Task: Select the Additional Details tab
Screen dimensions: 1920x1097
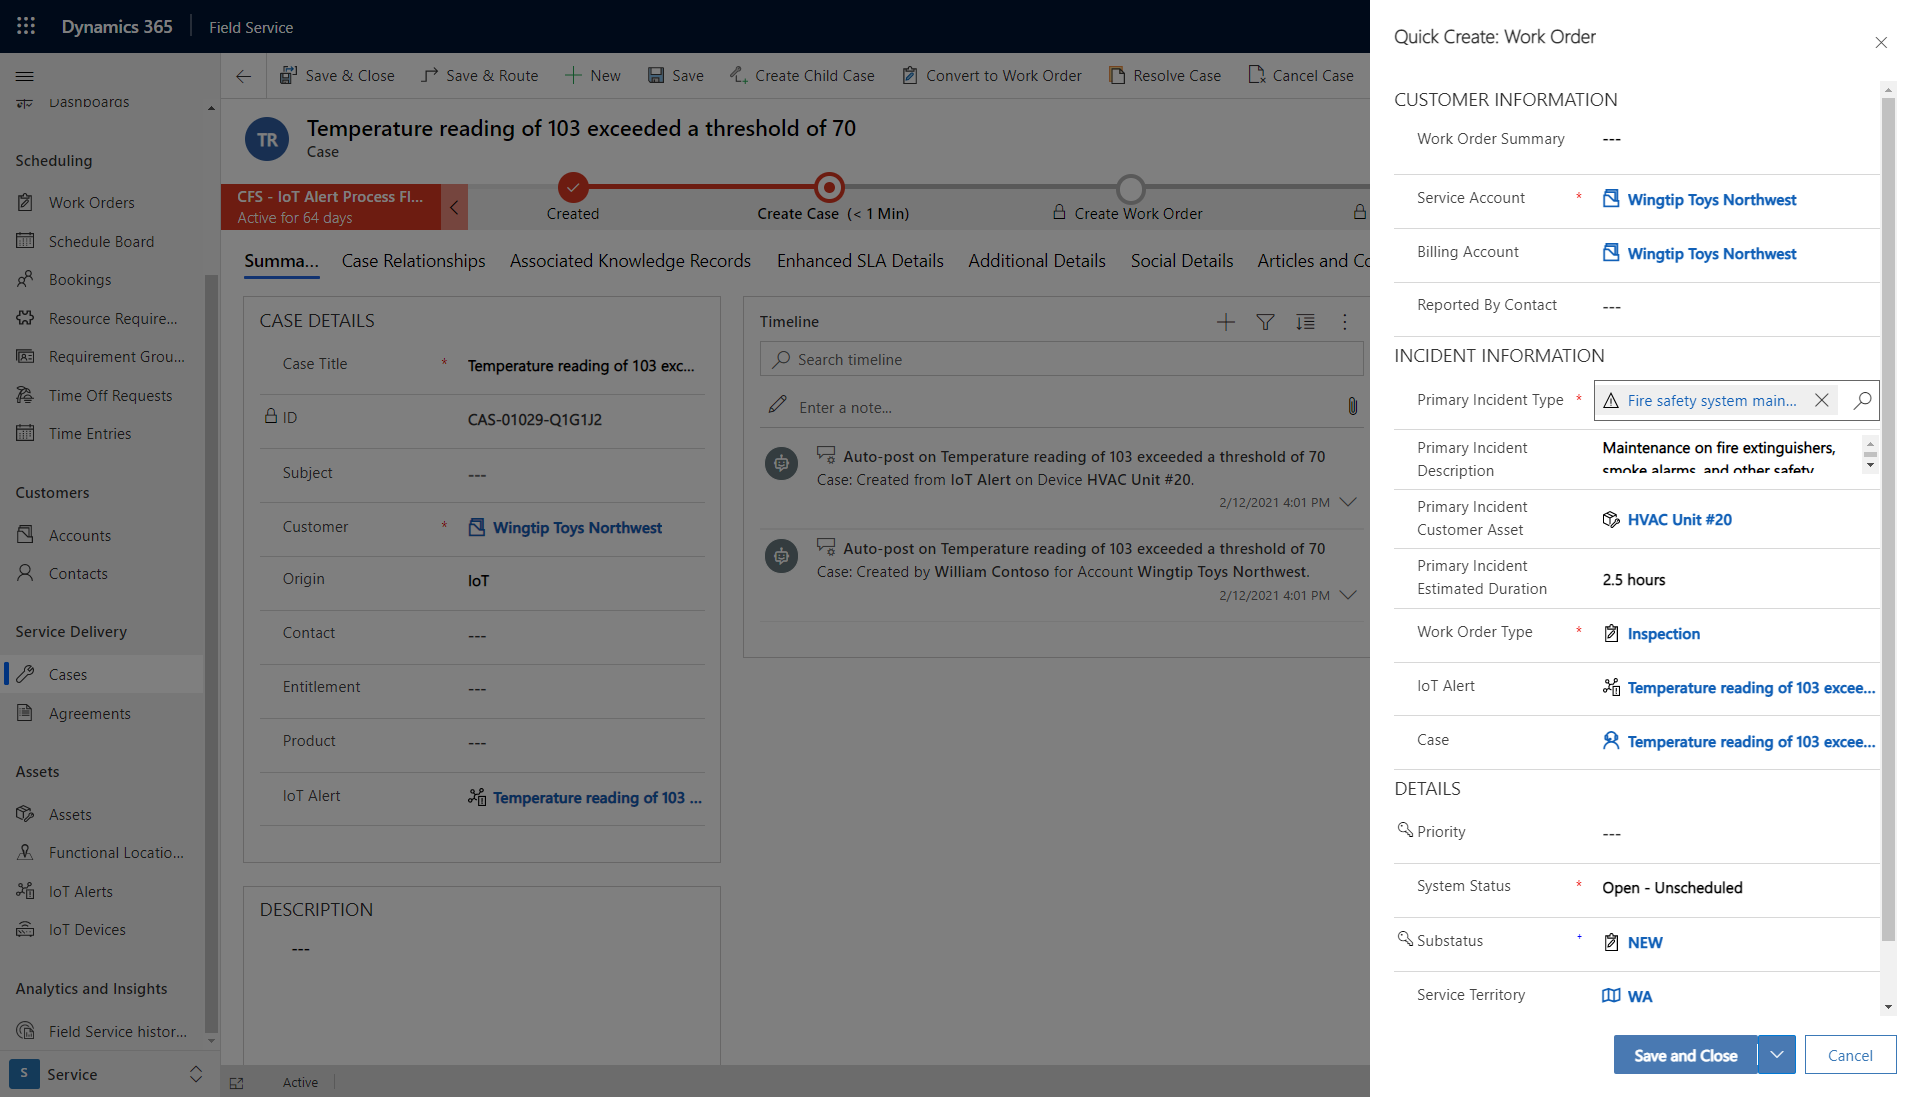Action: pos(1036,261)
